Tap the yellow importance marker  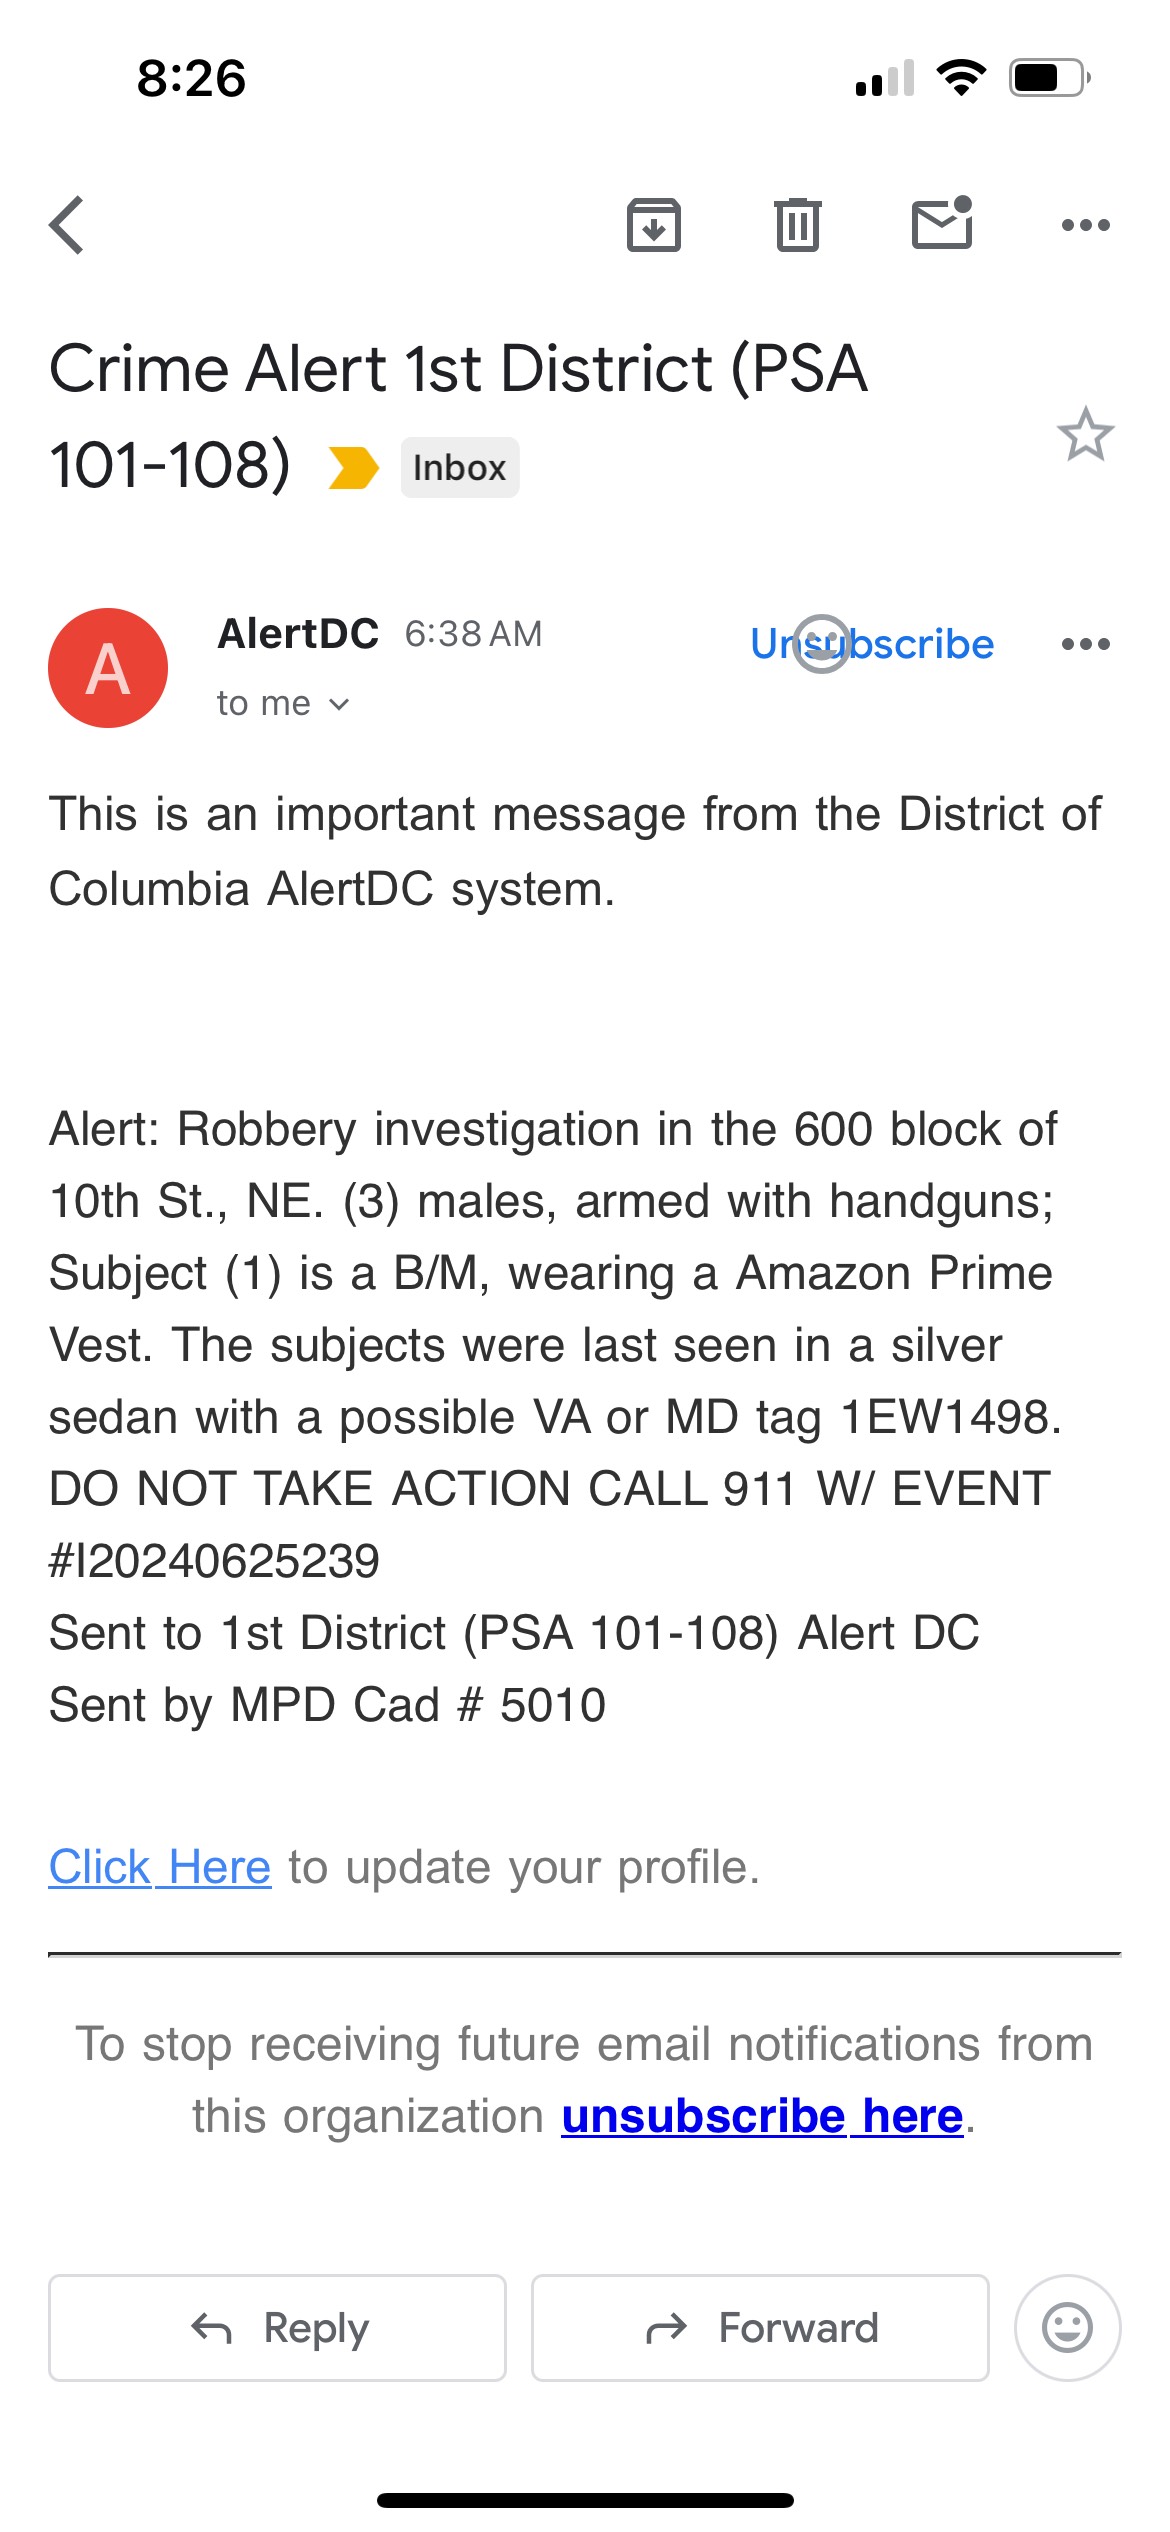(354, 468)
